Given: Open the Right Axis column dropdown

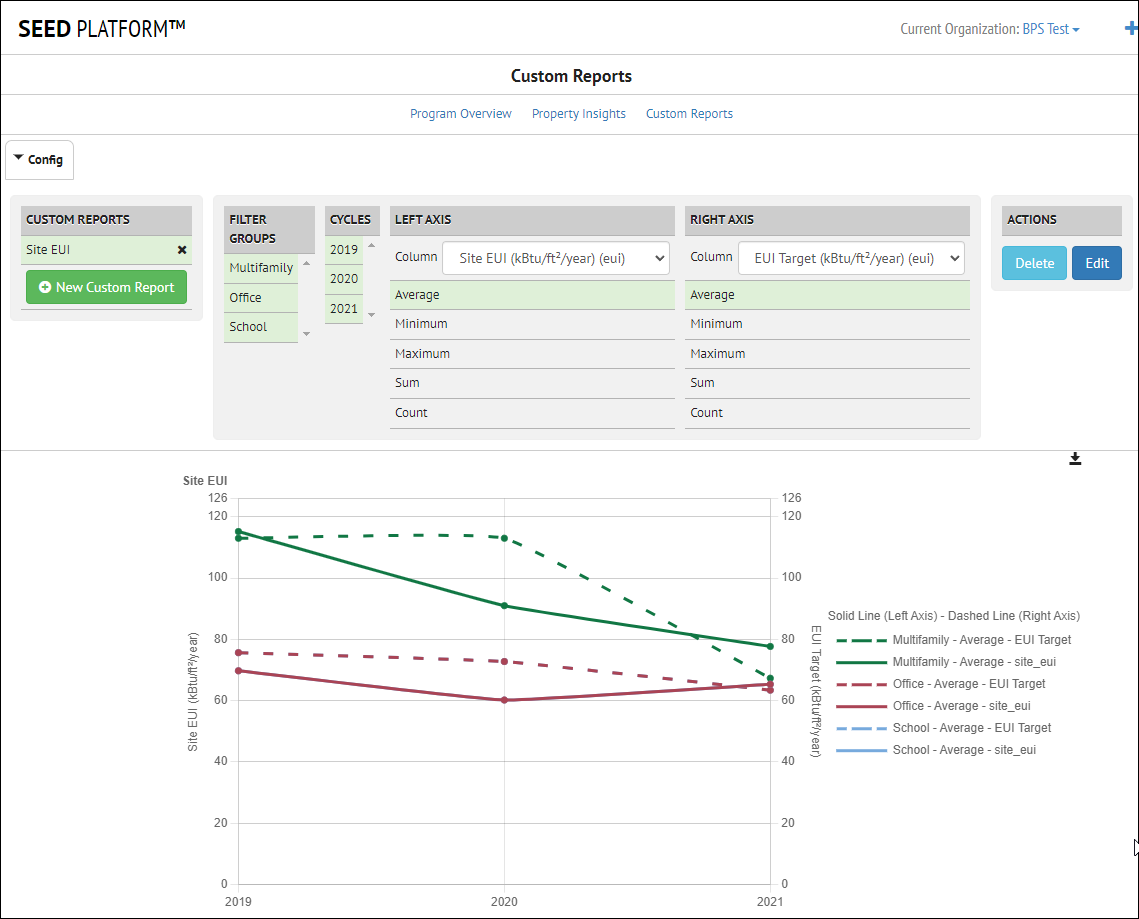Looking at the screenshot, I should [850, 257].
